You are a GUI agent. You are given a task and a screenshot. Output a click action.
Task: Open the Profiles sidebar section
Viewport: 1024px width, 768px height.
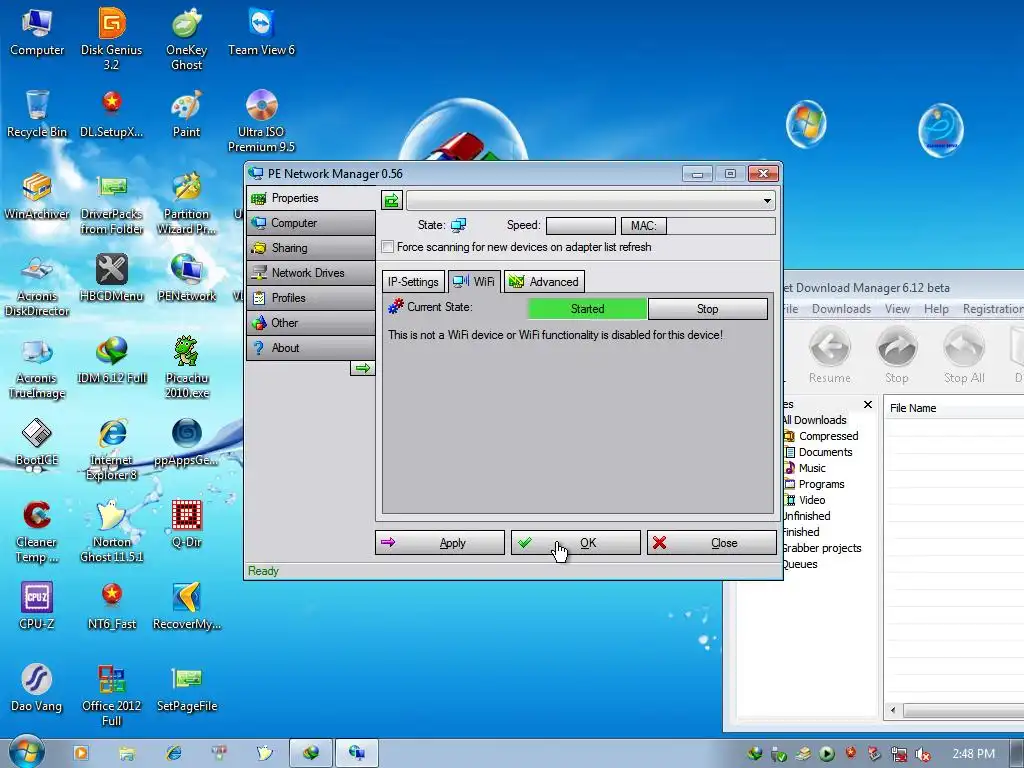click(x=311, y=298)
